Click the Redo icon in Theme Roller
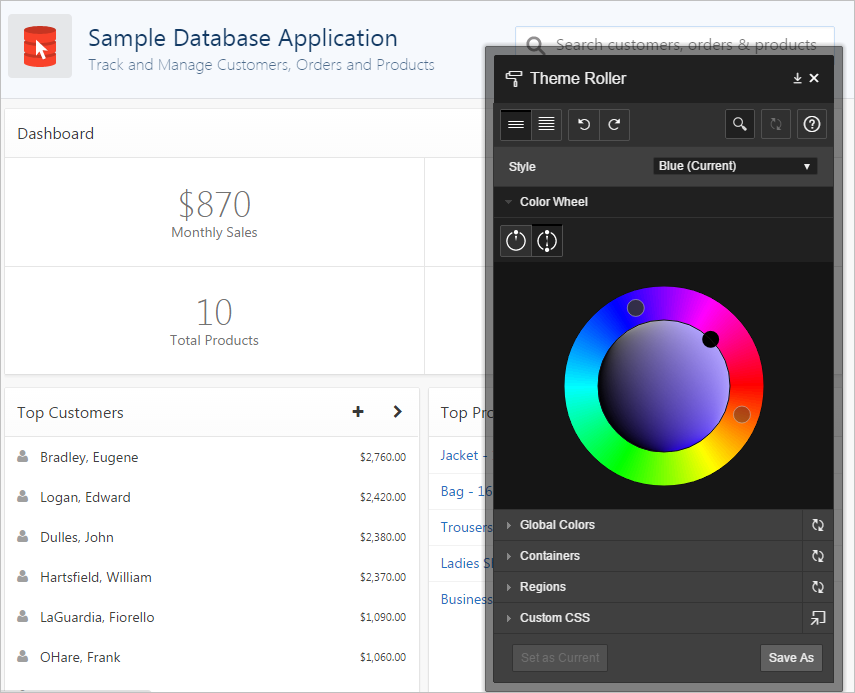The height and width of the screenshot is (693, 855). [614, 125]
